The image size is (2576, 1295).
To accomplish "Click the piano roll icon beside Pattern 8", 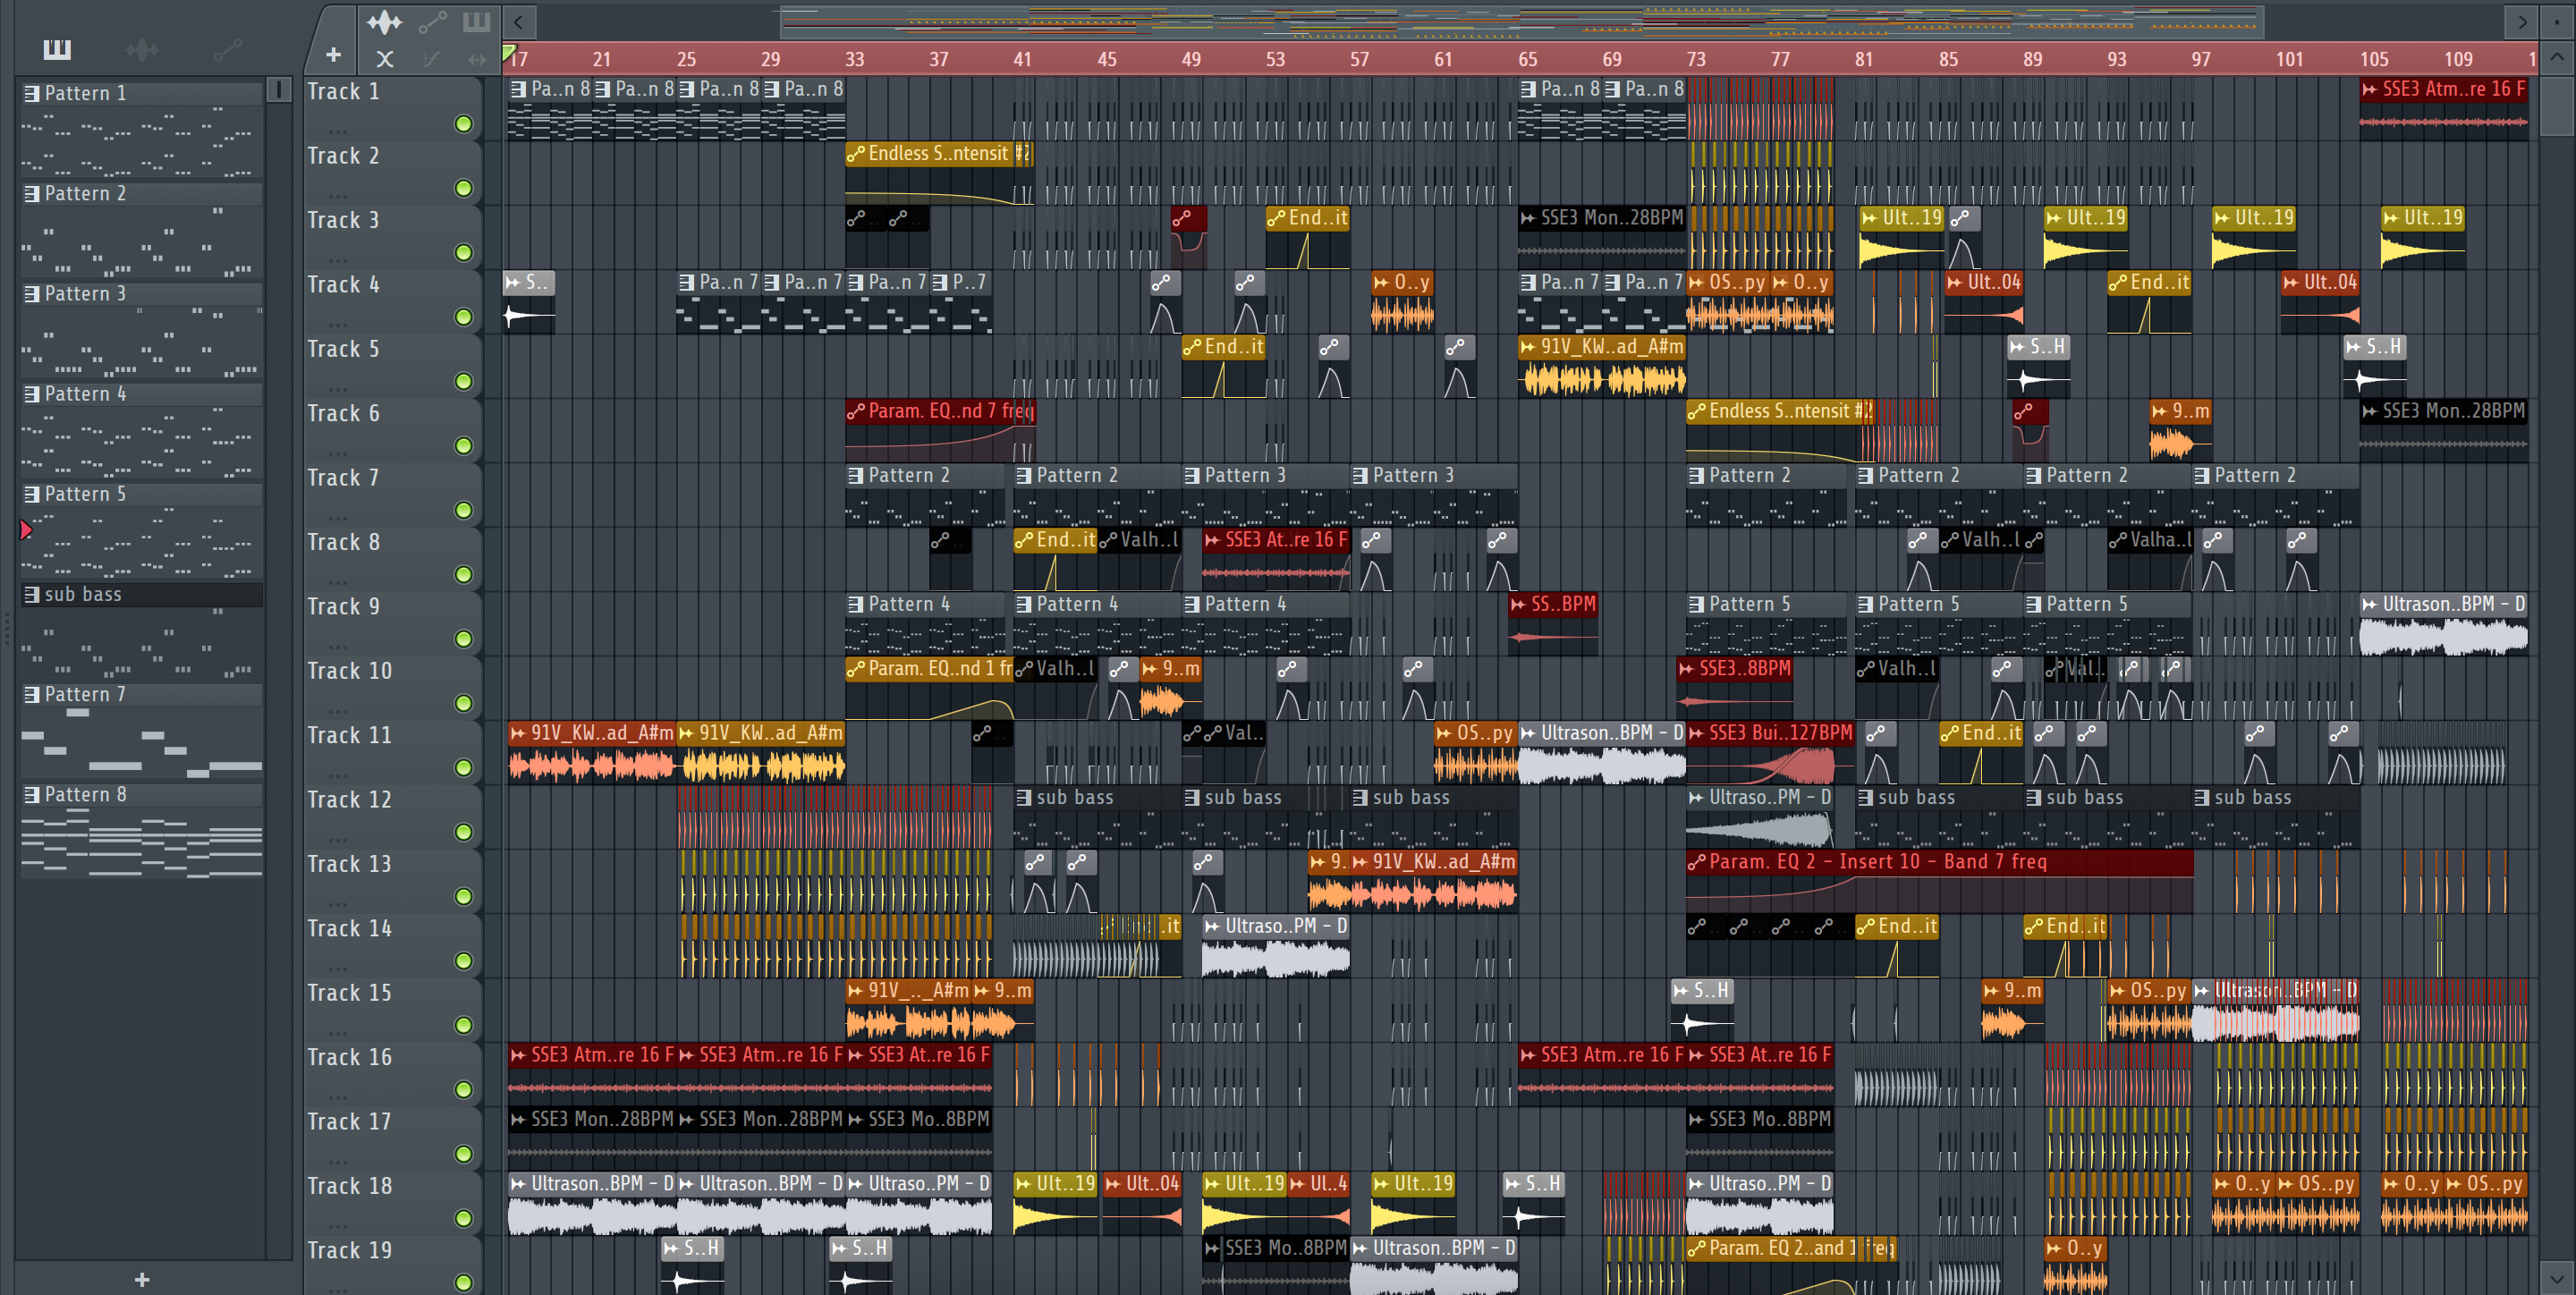I will pos(32,795).
